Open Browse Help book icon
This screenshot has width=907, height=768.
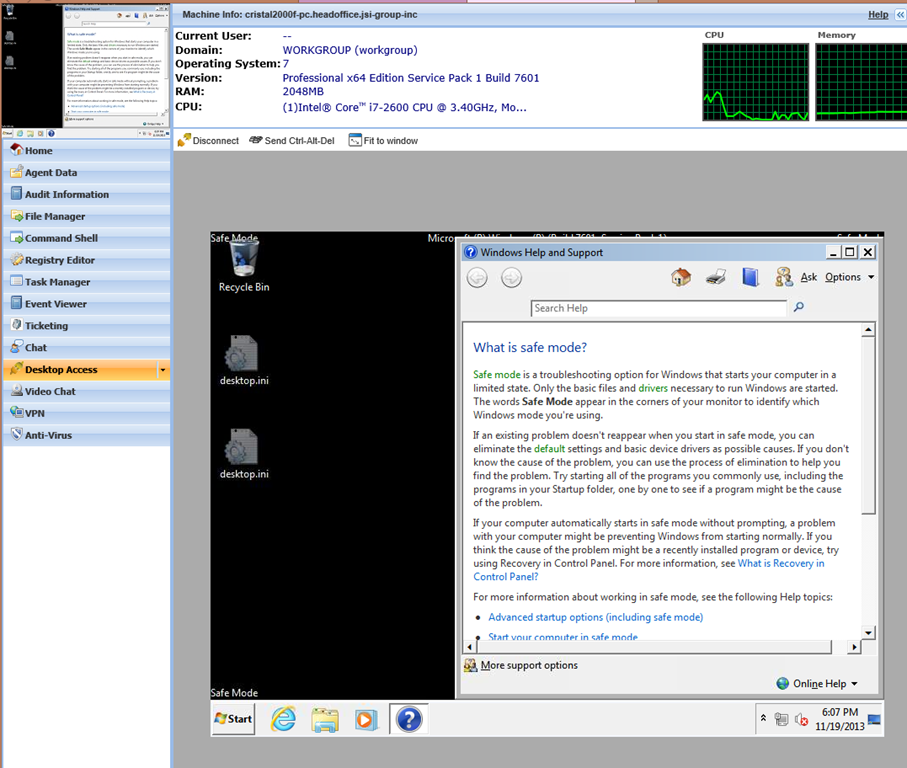[750, 277]
